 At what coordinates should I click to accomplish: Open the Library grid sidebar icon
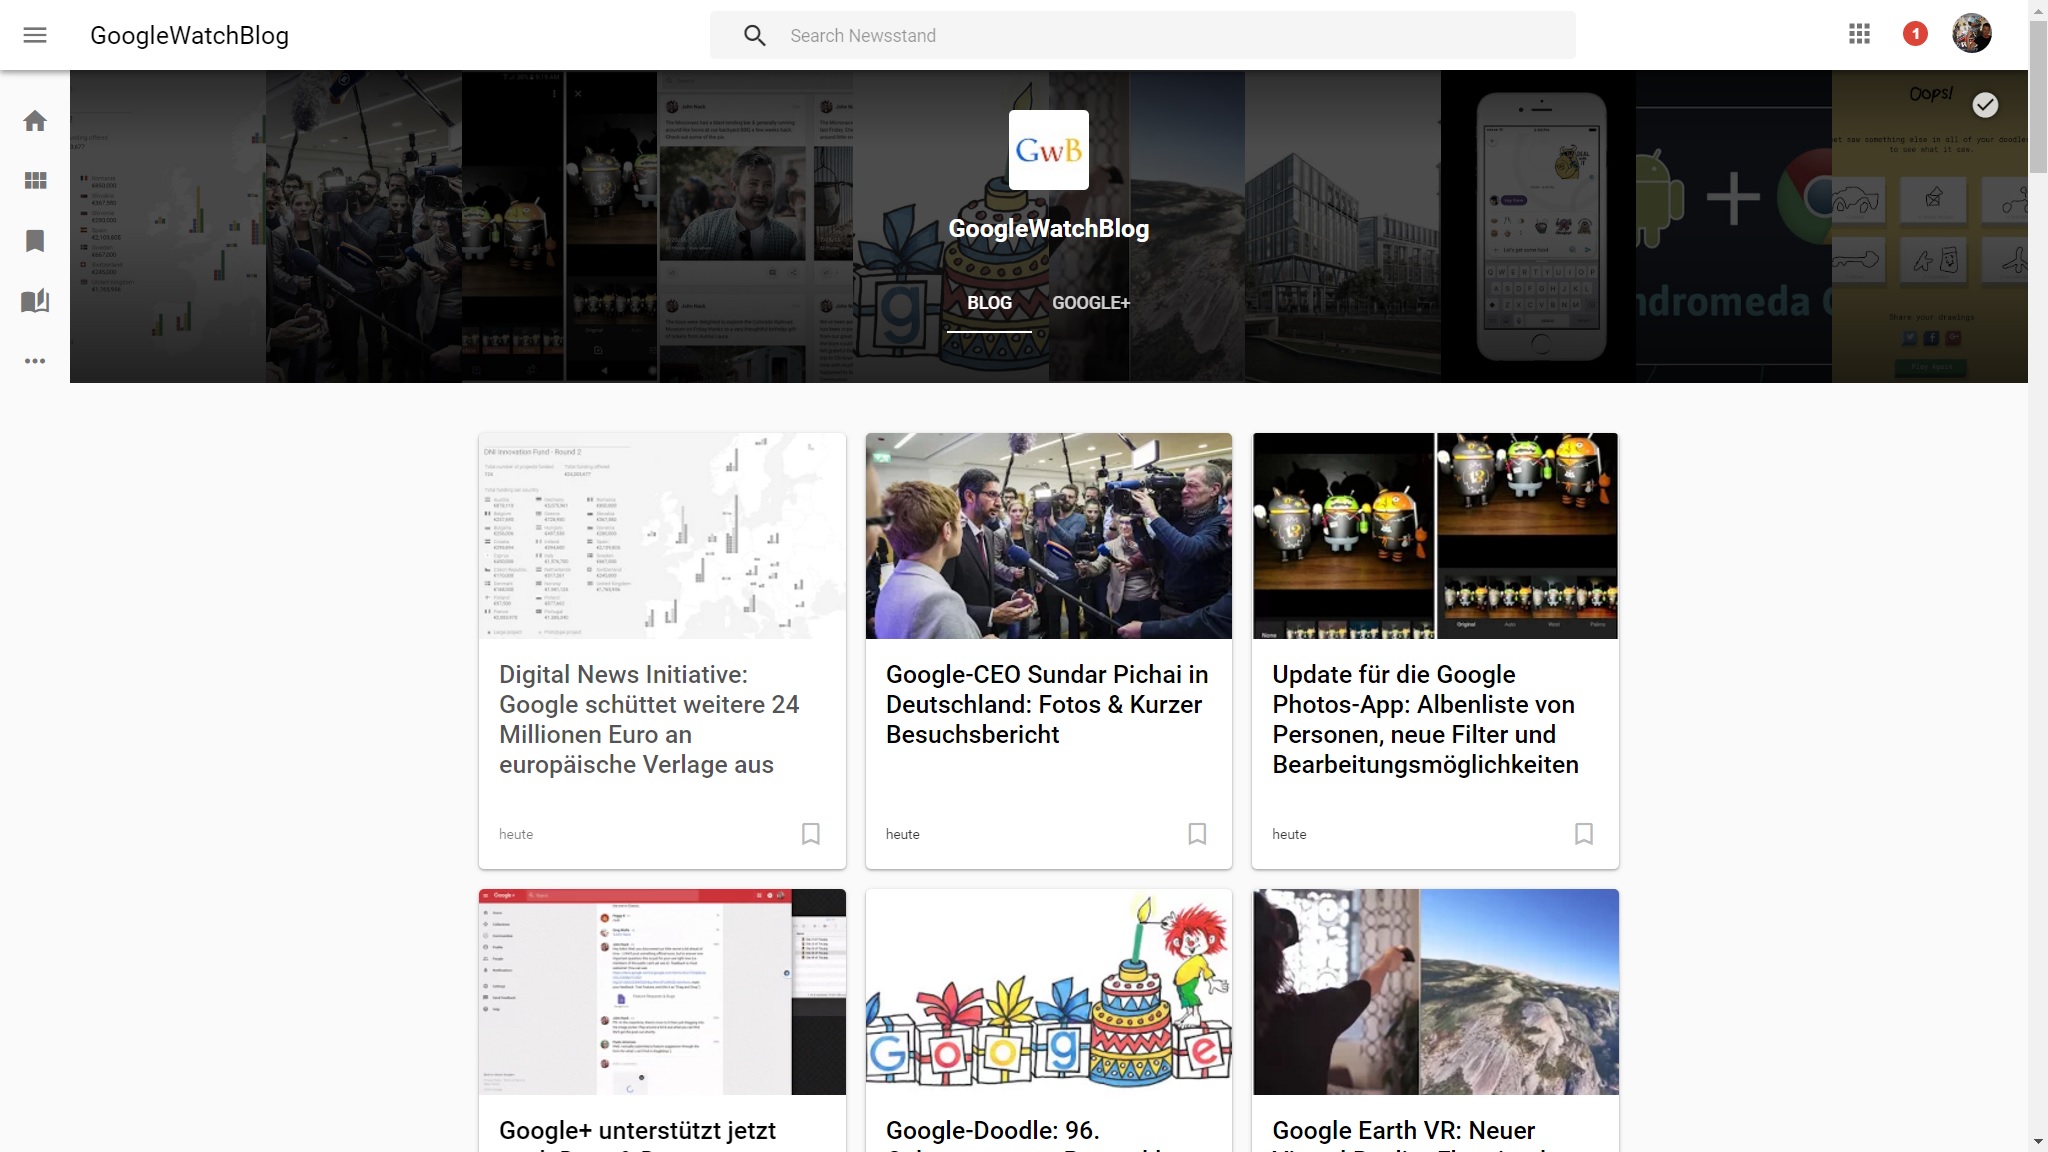[x=35, y=181]
